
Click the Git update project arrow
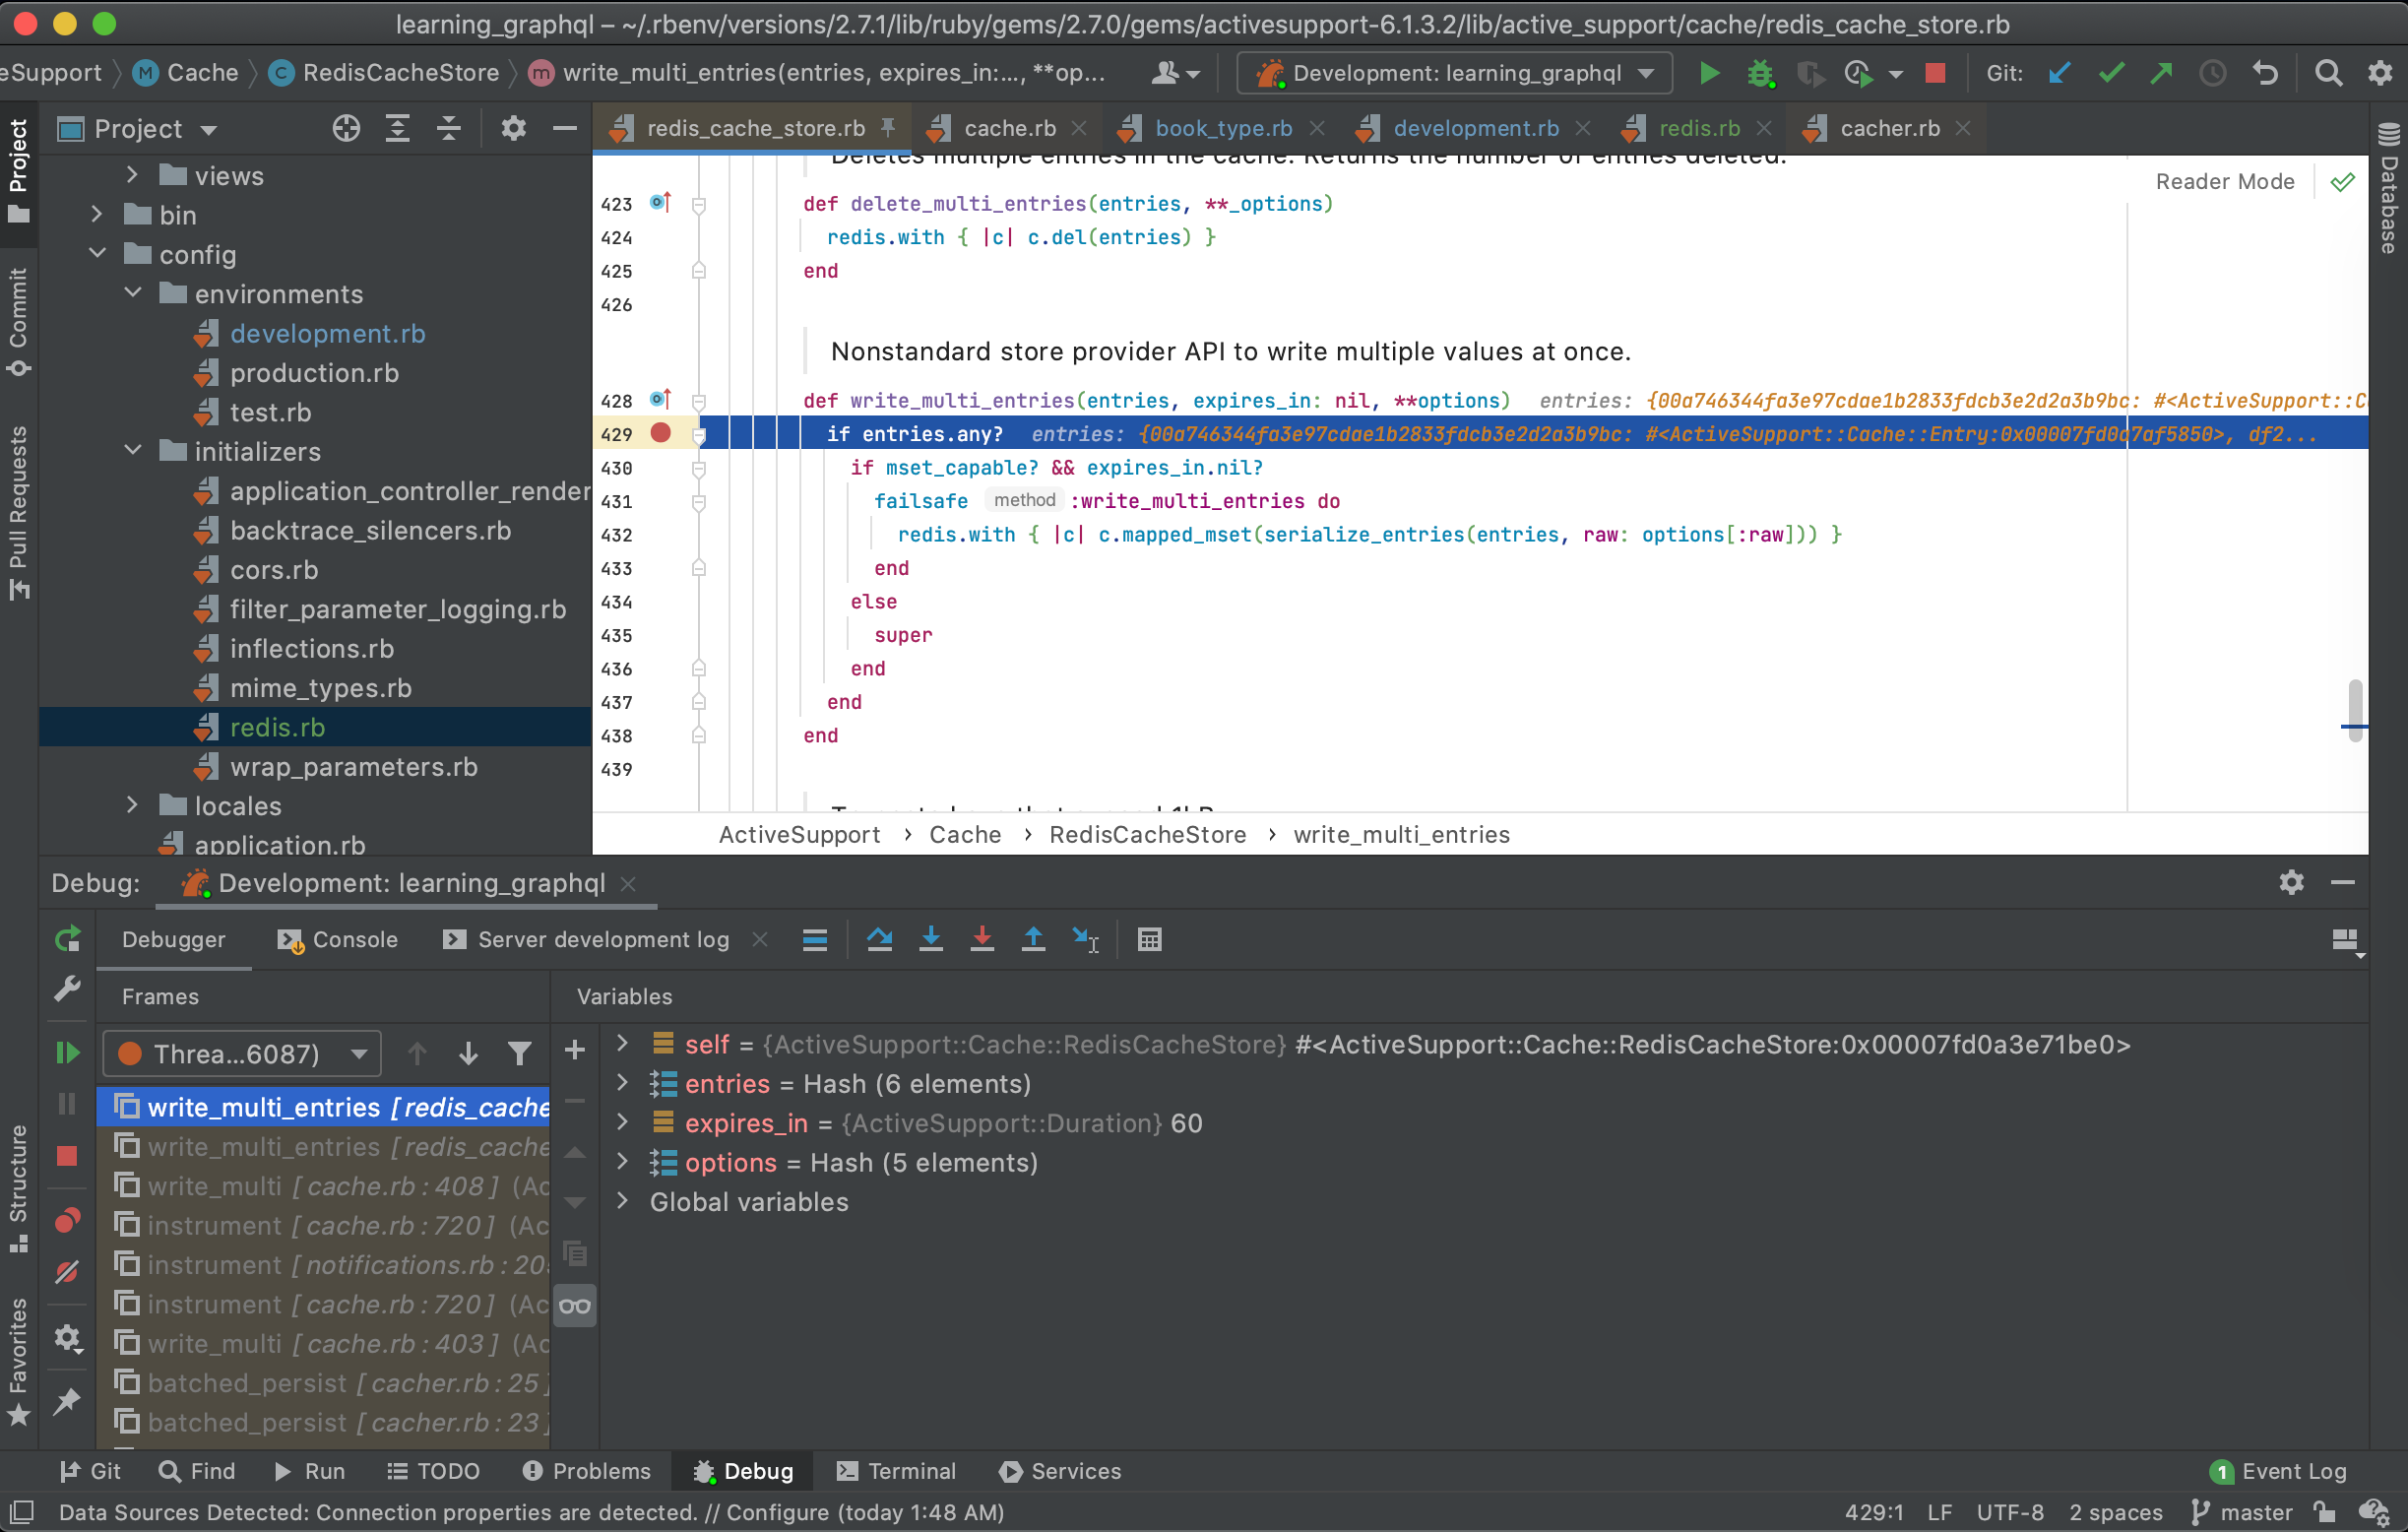point(2058,73)
